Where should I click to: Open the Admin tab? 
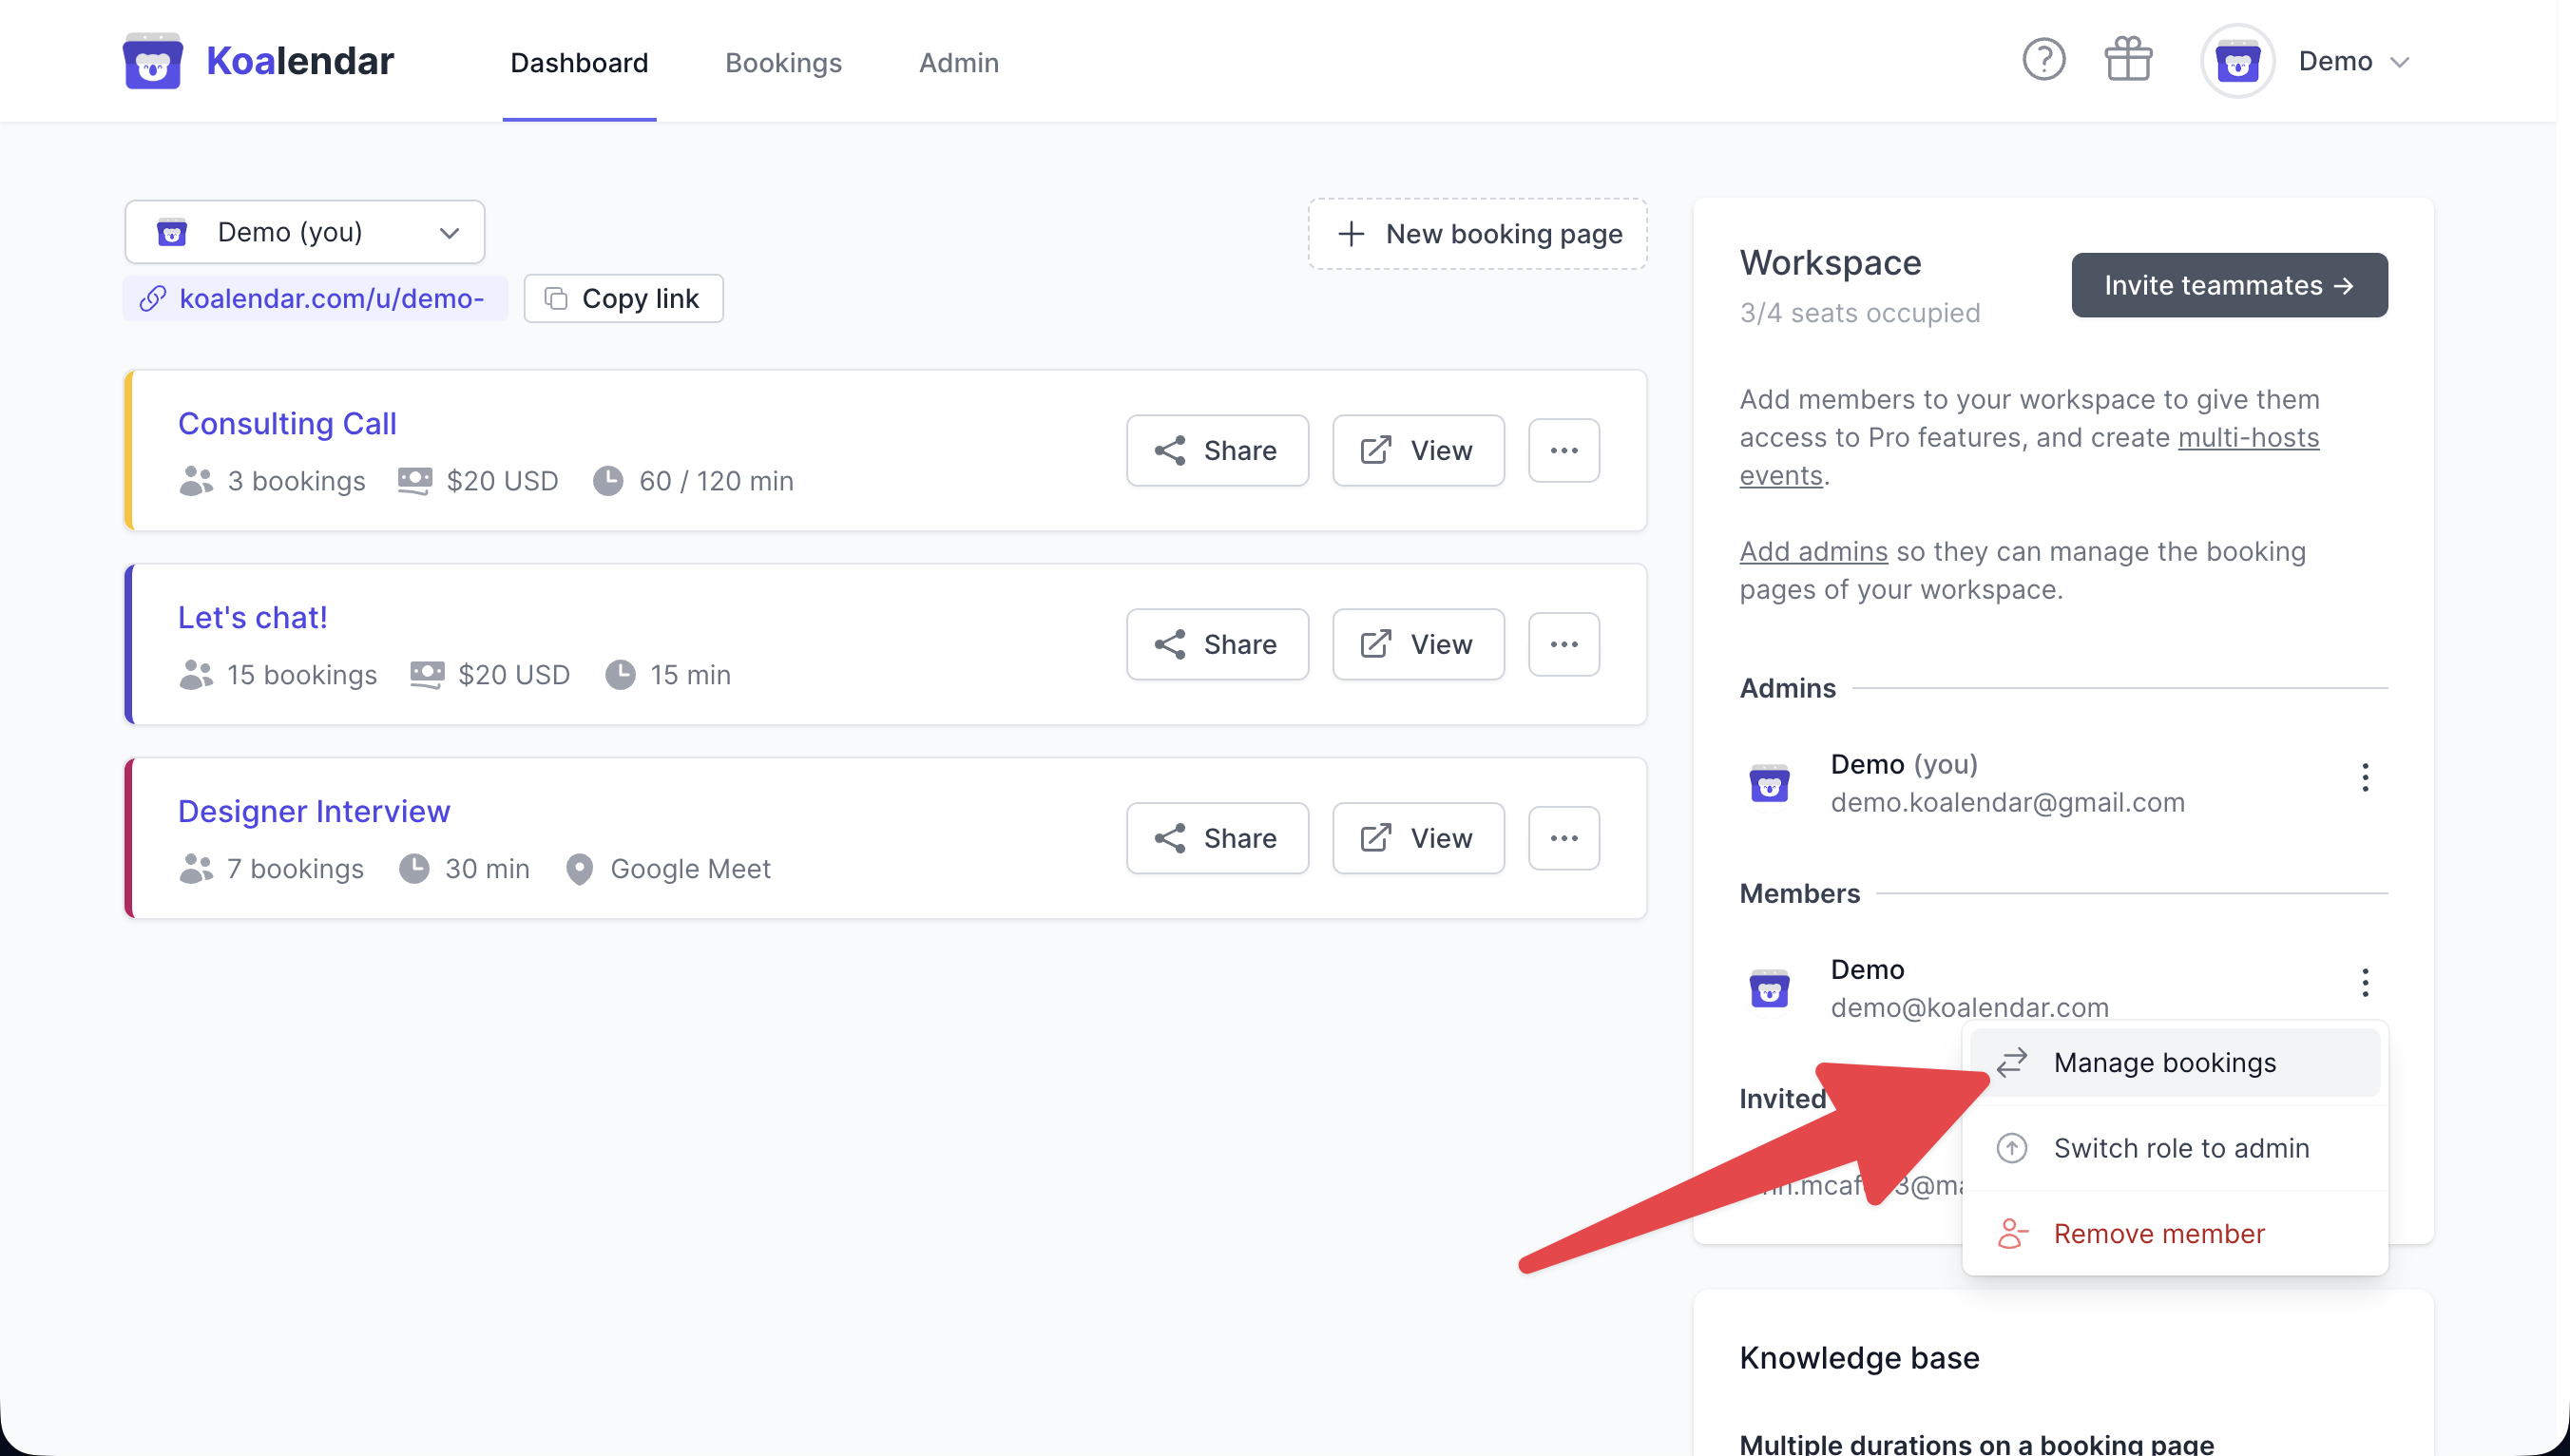[x=958, y=63]
